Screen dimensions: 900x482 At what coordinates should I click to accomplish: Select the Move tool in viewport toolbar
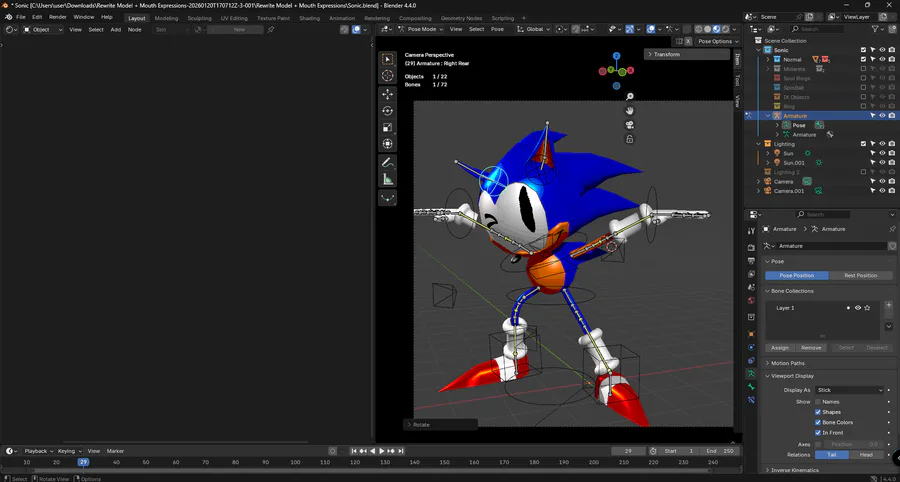[x=388, y=94]
